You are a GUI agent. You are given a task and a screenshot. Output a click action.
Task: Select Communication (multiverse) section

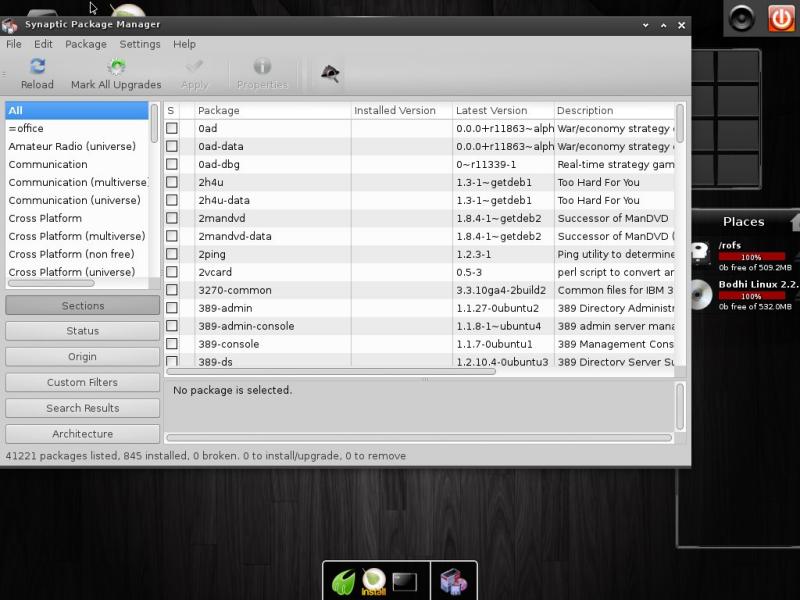click(77, 182)
